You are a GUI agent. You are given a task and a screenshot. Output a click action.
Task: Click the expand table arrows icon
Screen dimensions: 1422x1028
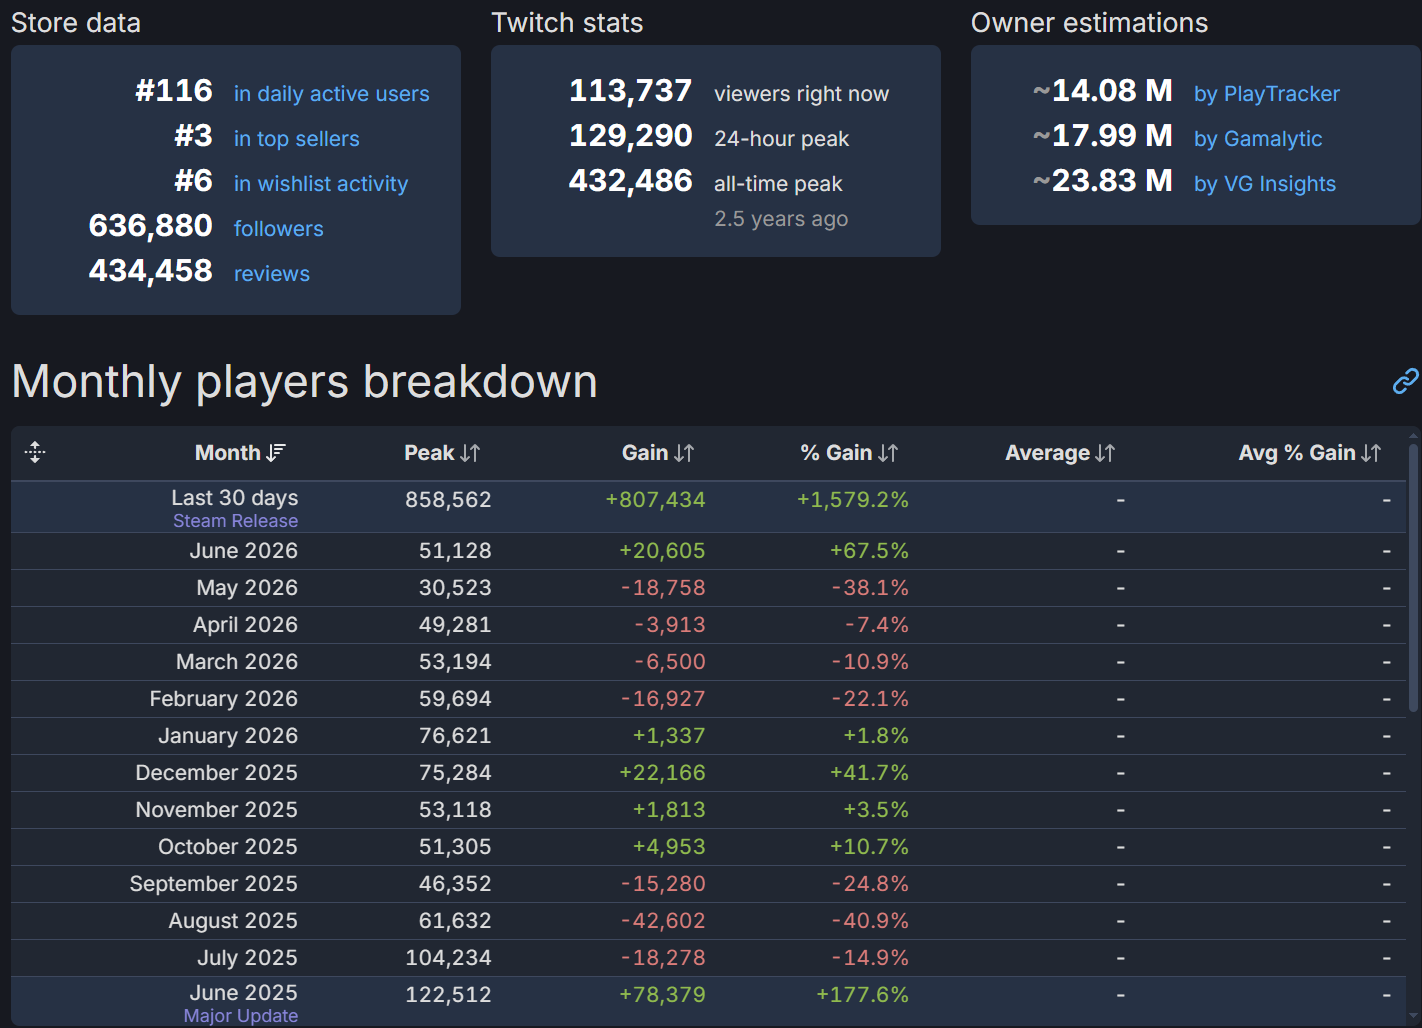pos(35,452)
